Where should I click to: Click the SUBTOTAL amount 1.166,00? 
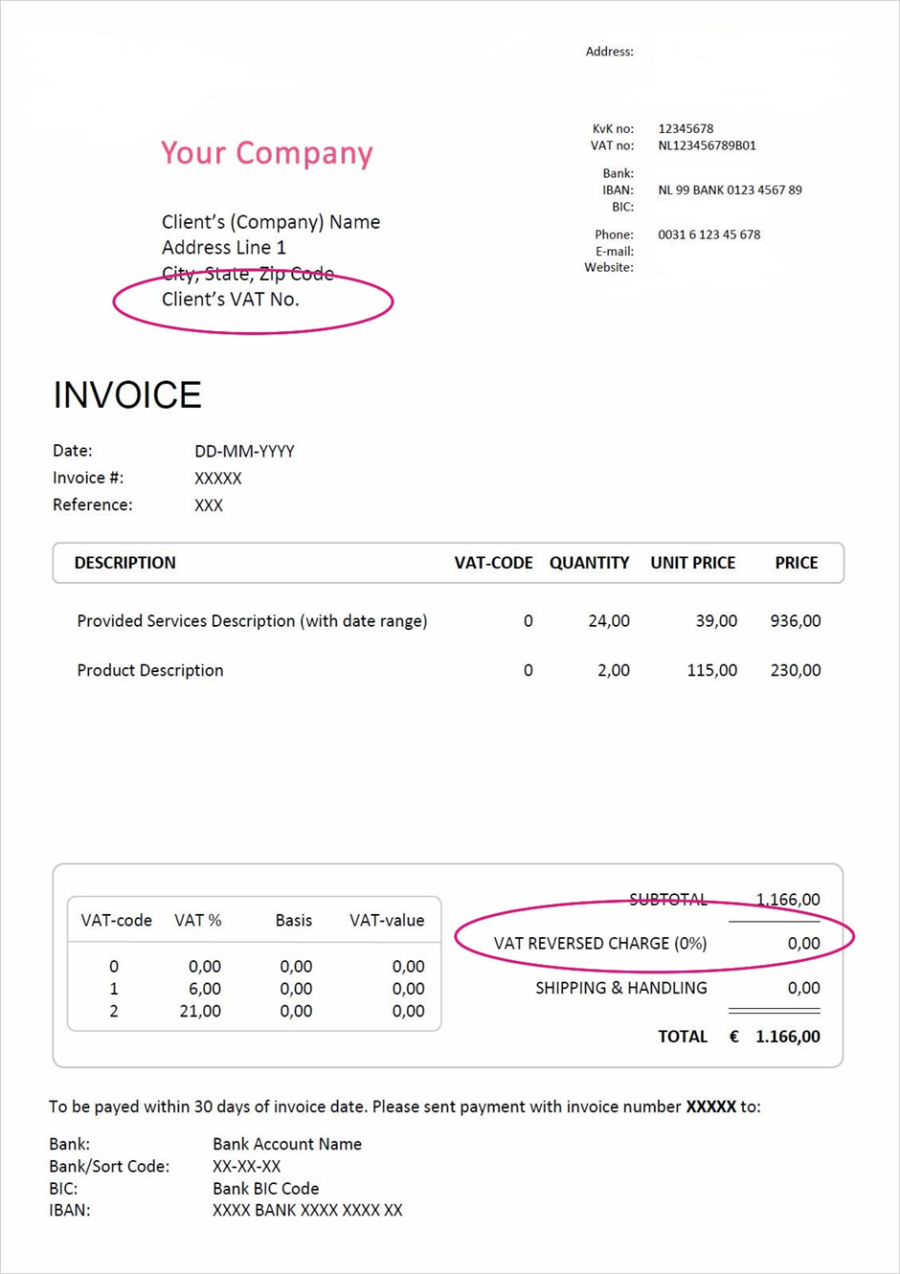(788, 900)
